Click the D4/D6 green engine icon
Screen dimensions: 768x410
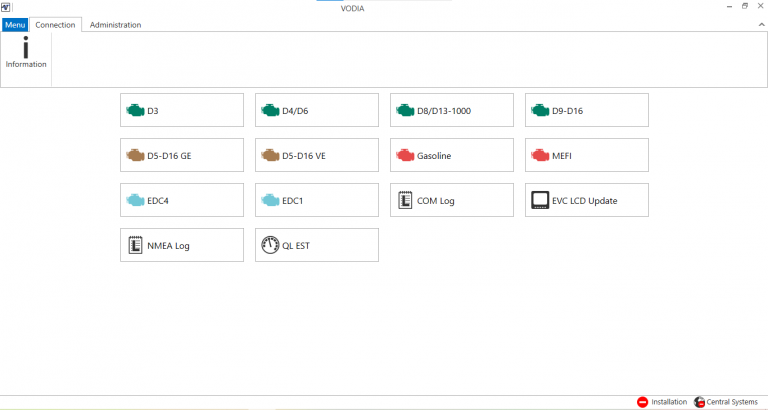270,111
